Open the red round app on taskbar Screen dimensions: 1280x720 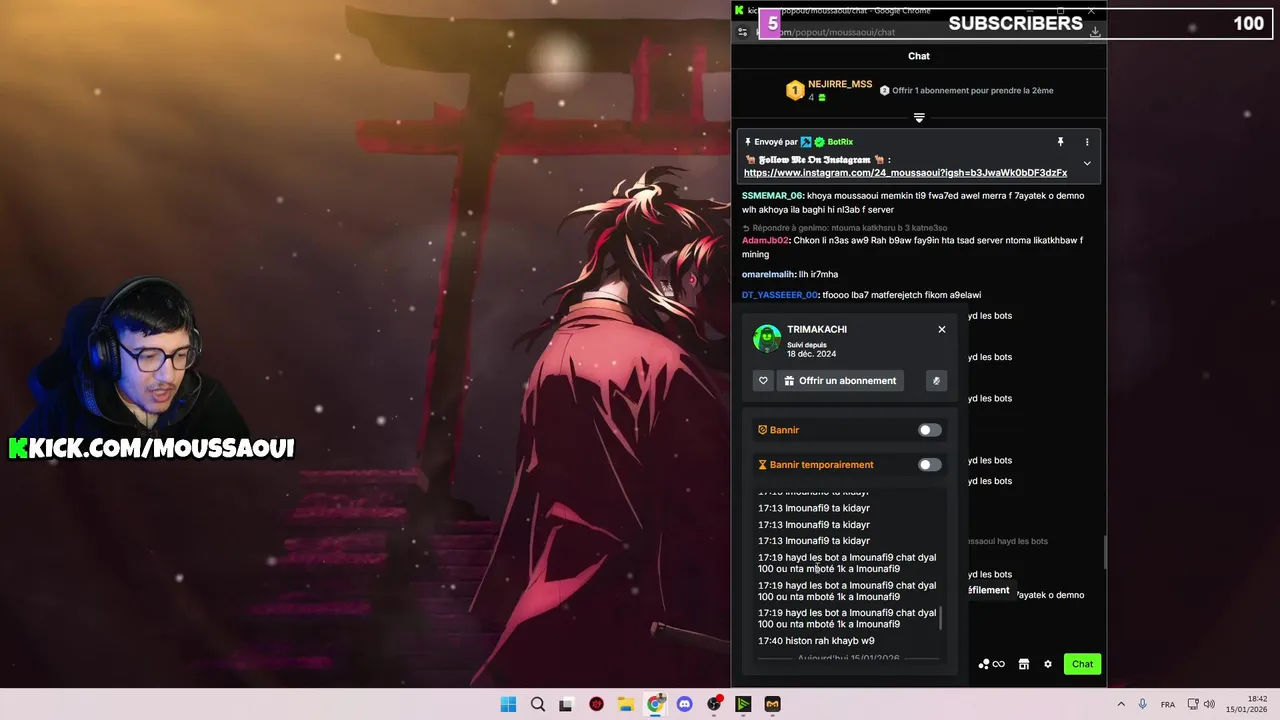click(x=597, y=704)
